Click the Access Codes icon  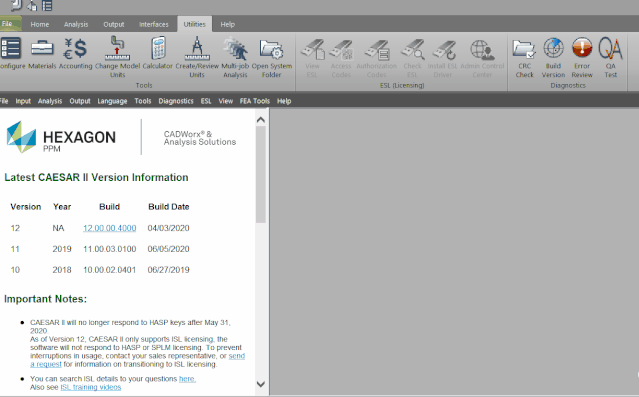tap(341, 58)
